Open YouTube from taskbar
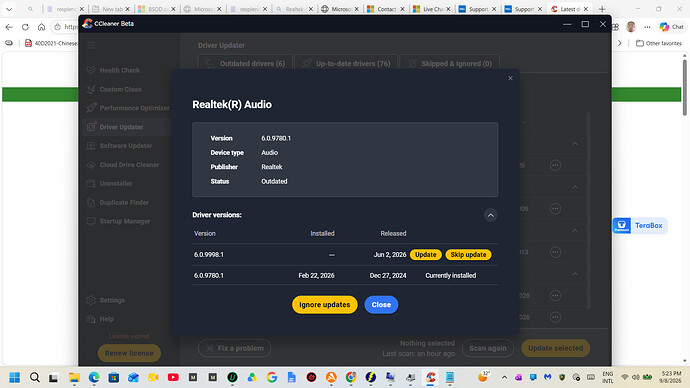This screenshot has width=690, height=388. click(x=173, y=377)
